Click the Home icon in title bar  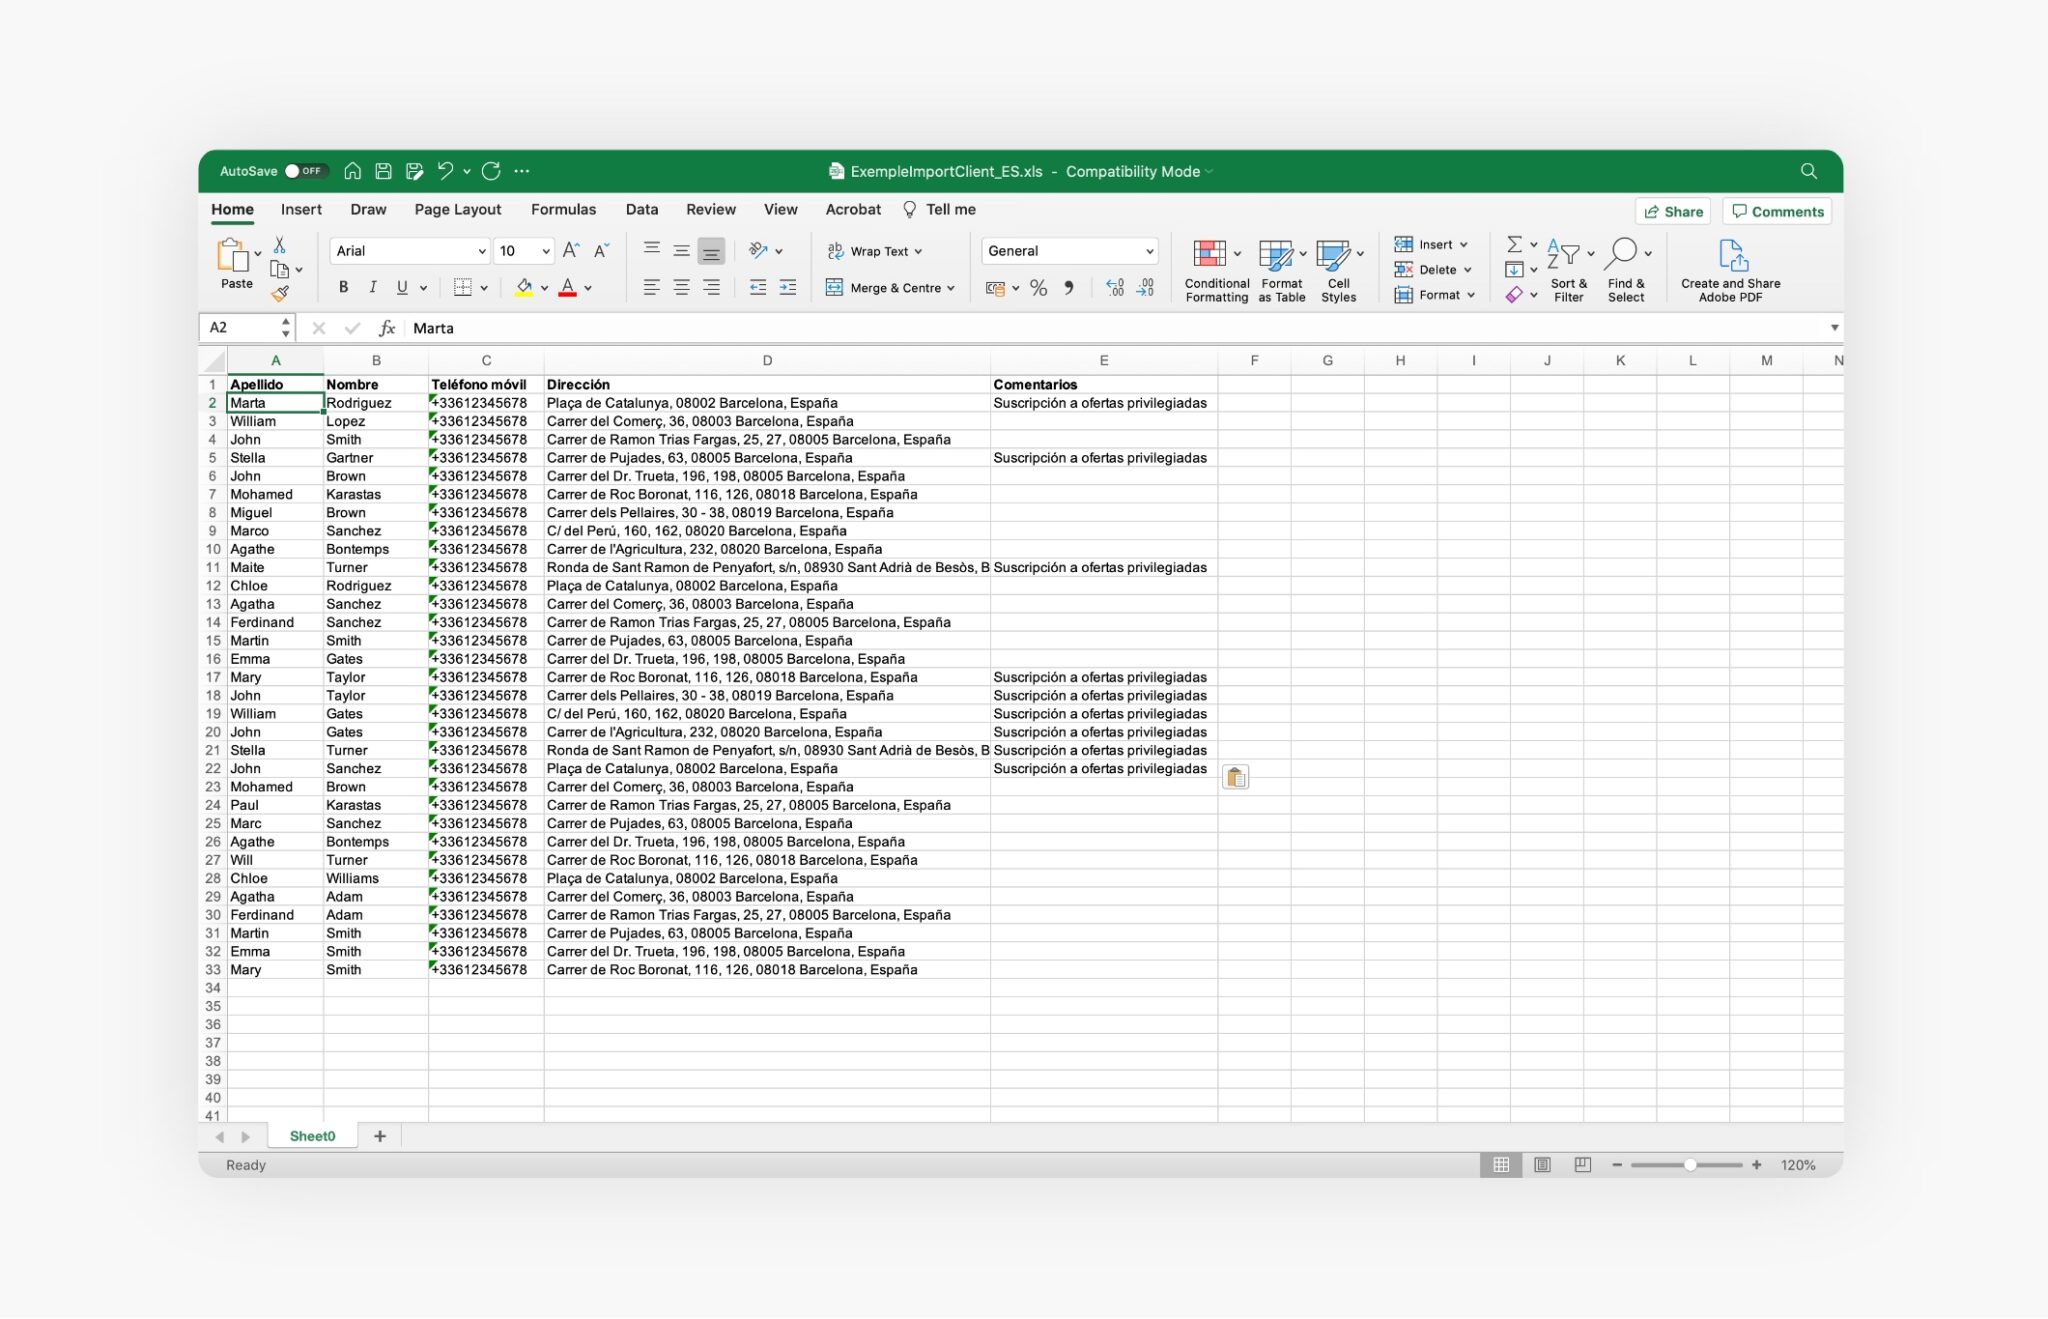coord(352,171)
